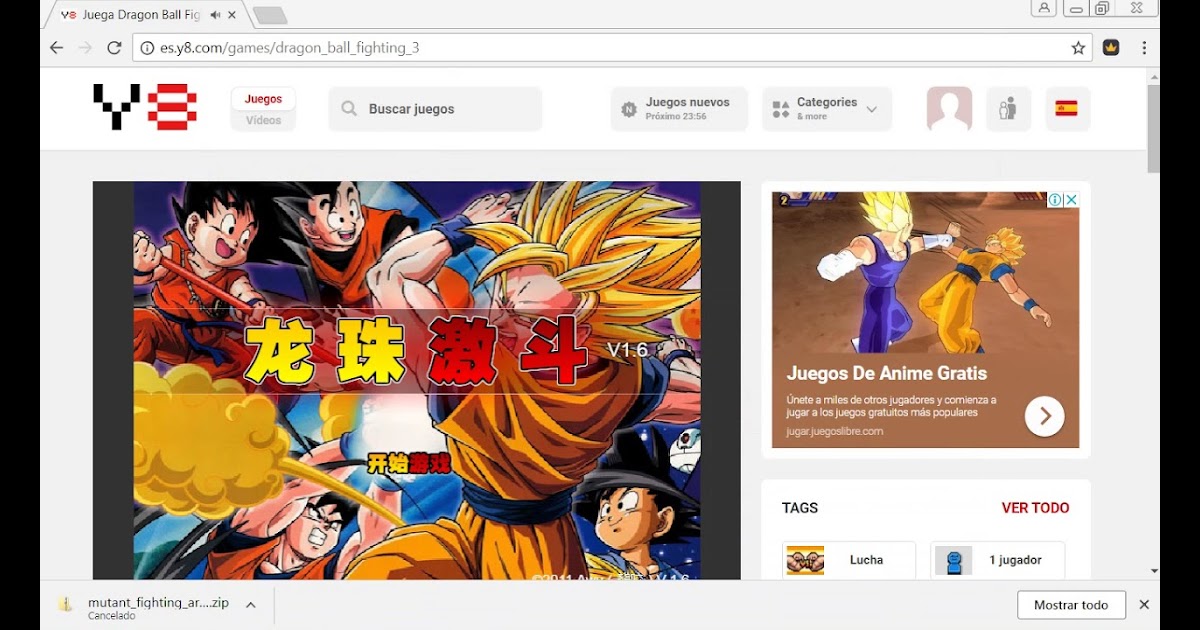Expand the Categories dropdown

827,109
